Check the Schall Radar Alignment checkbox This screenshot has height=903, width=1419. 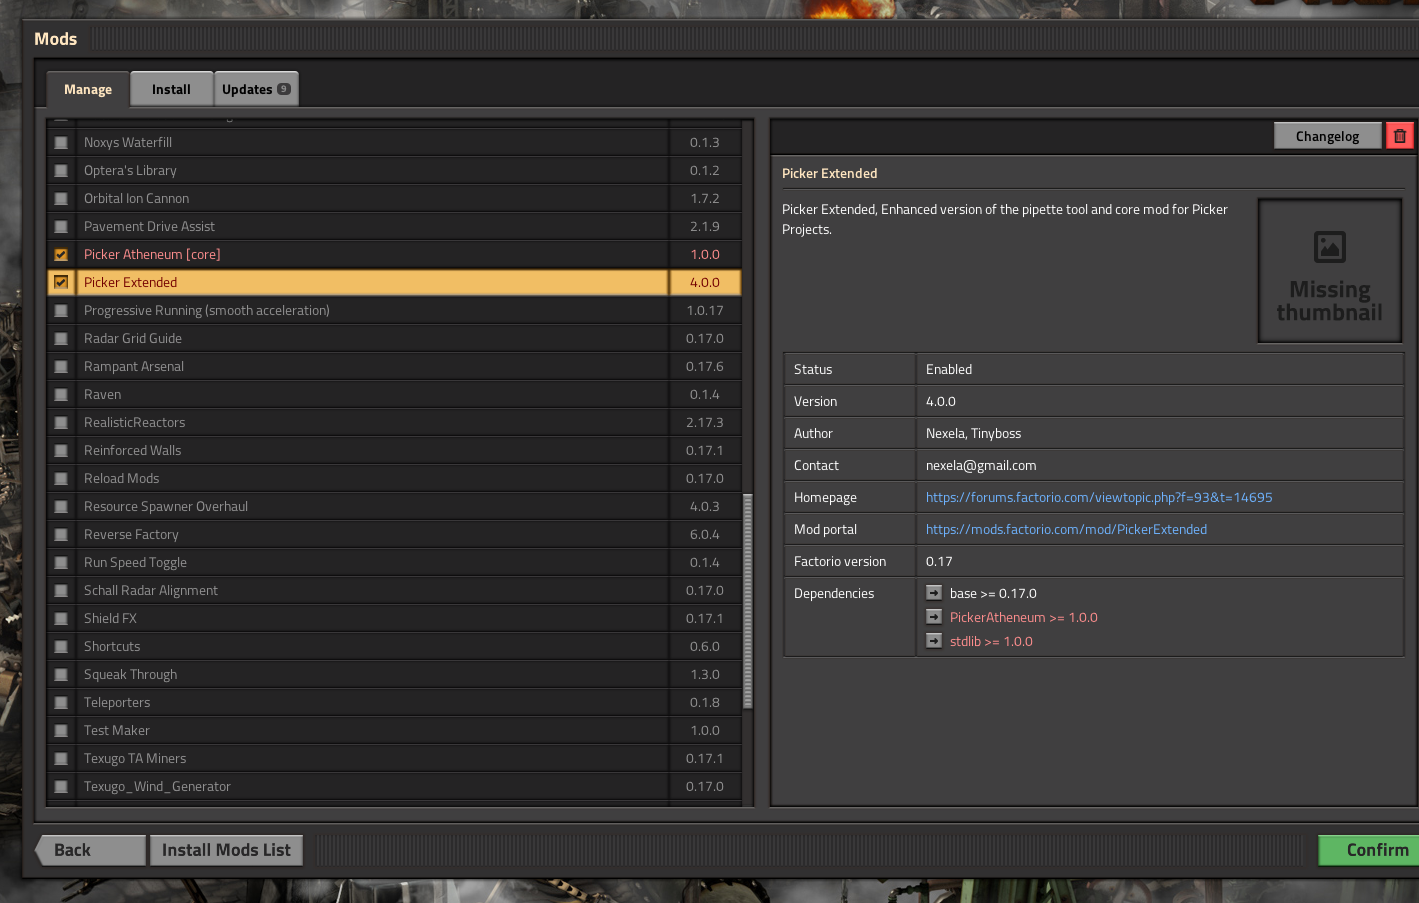click(x=61, y=591)
